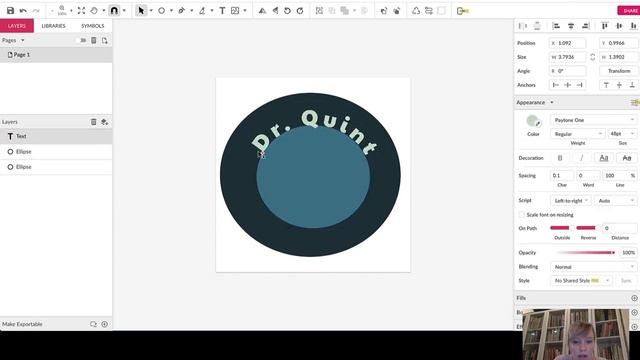The image size is (640, 360).
Task: Select the first Ellipse layer
Action: (56, 151)
